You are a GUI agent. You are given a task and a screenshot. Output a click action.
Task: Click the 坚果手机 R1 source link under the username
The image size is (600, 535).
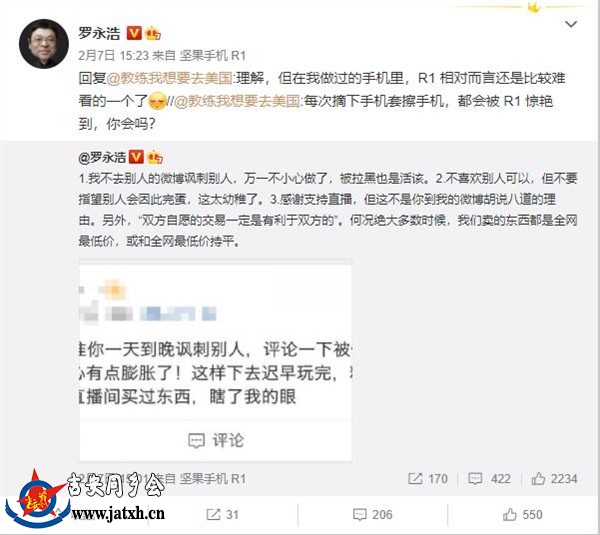(x=213, y=56)
